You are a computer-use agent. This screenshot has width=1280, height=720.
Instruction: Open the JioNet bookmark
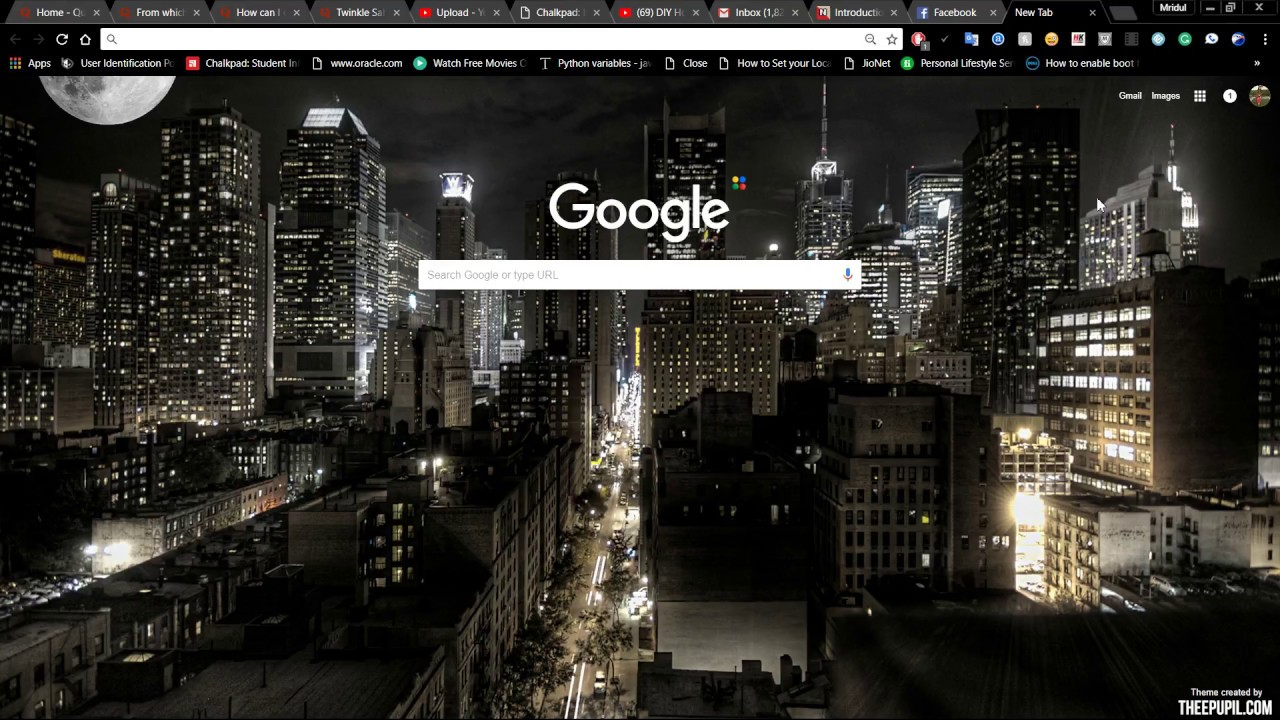pyautogui.click(x=867, y=63)
